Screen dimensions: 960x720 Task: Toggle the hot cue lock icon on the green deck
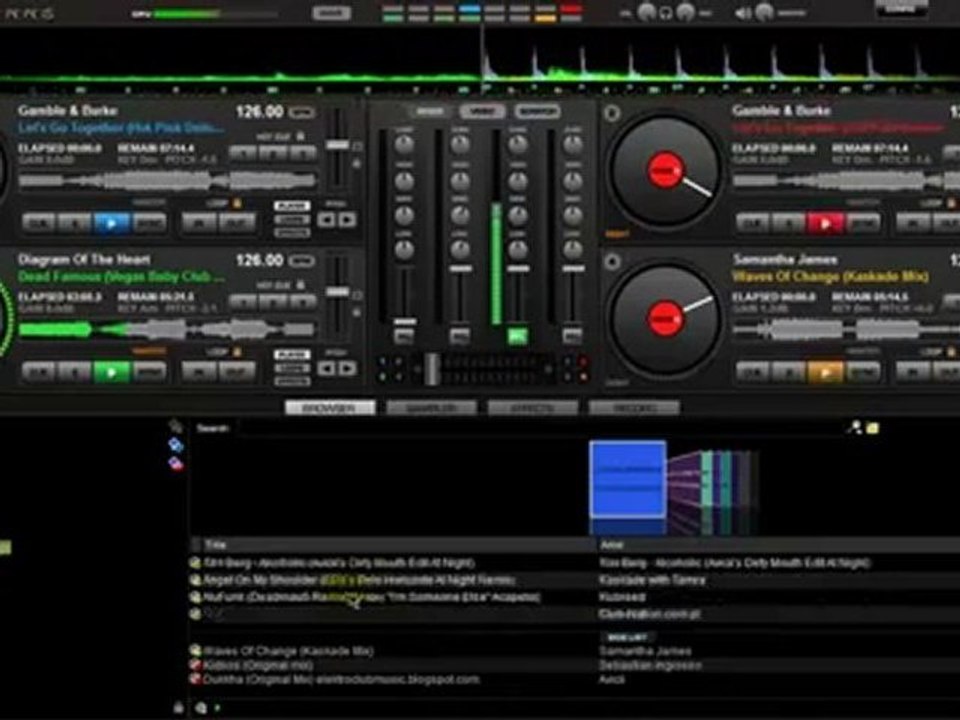point(301,285)
